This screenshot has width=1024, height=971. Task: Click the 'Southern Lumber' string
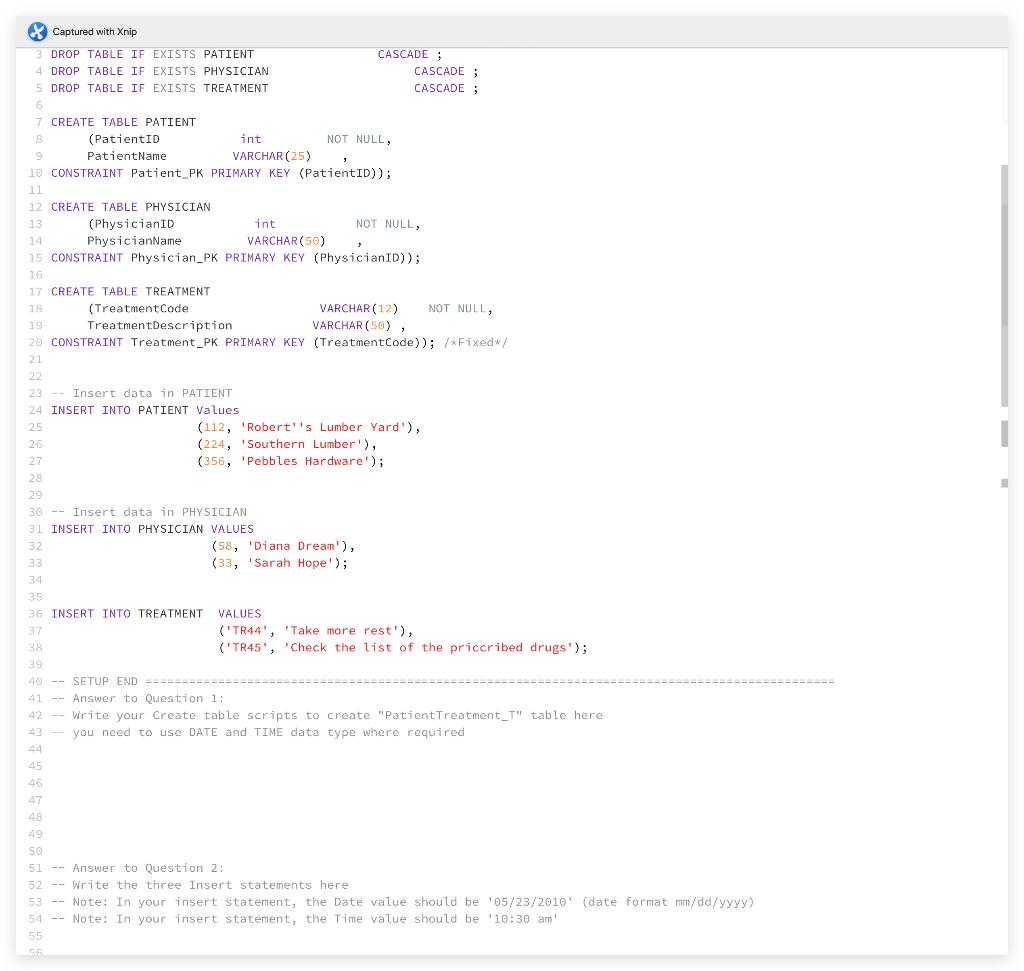click(301, 445)
